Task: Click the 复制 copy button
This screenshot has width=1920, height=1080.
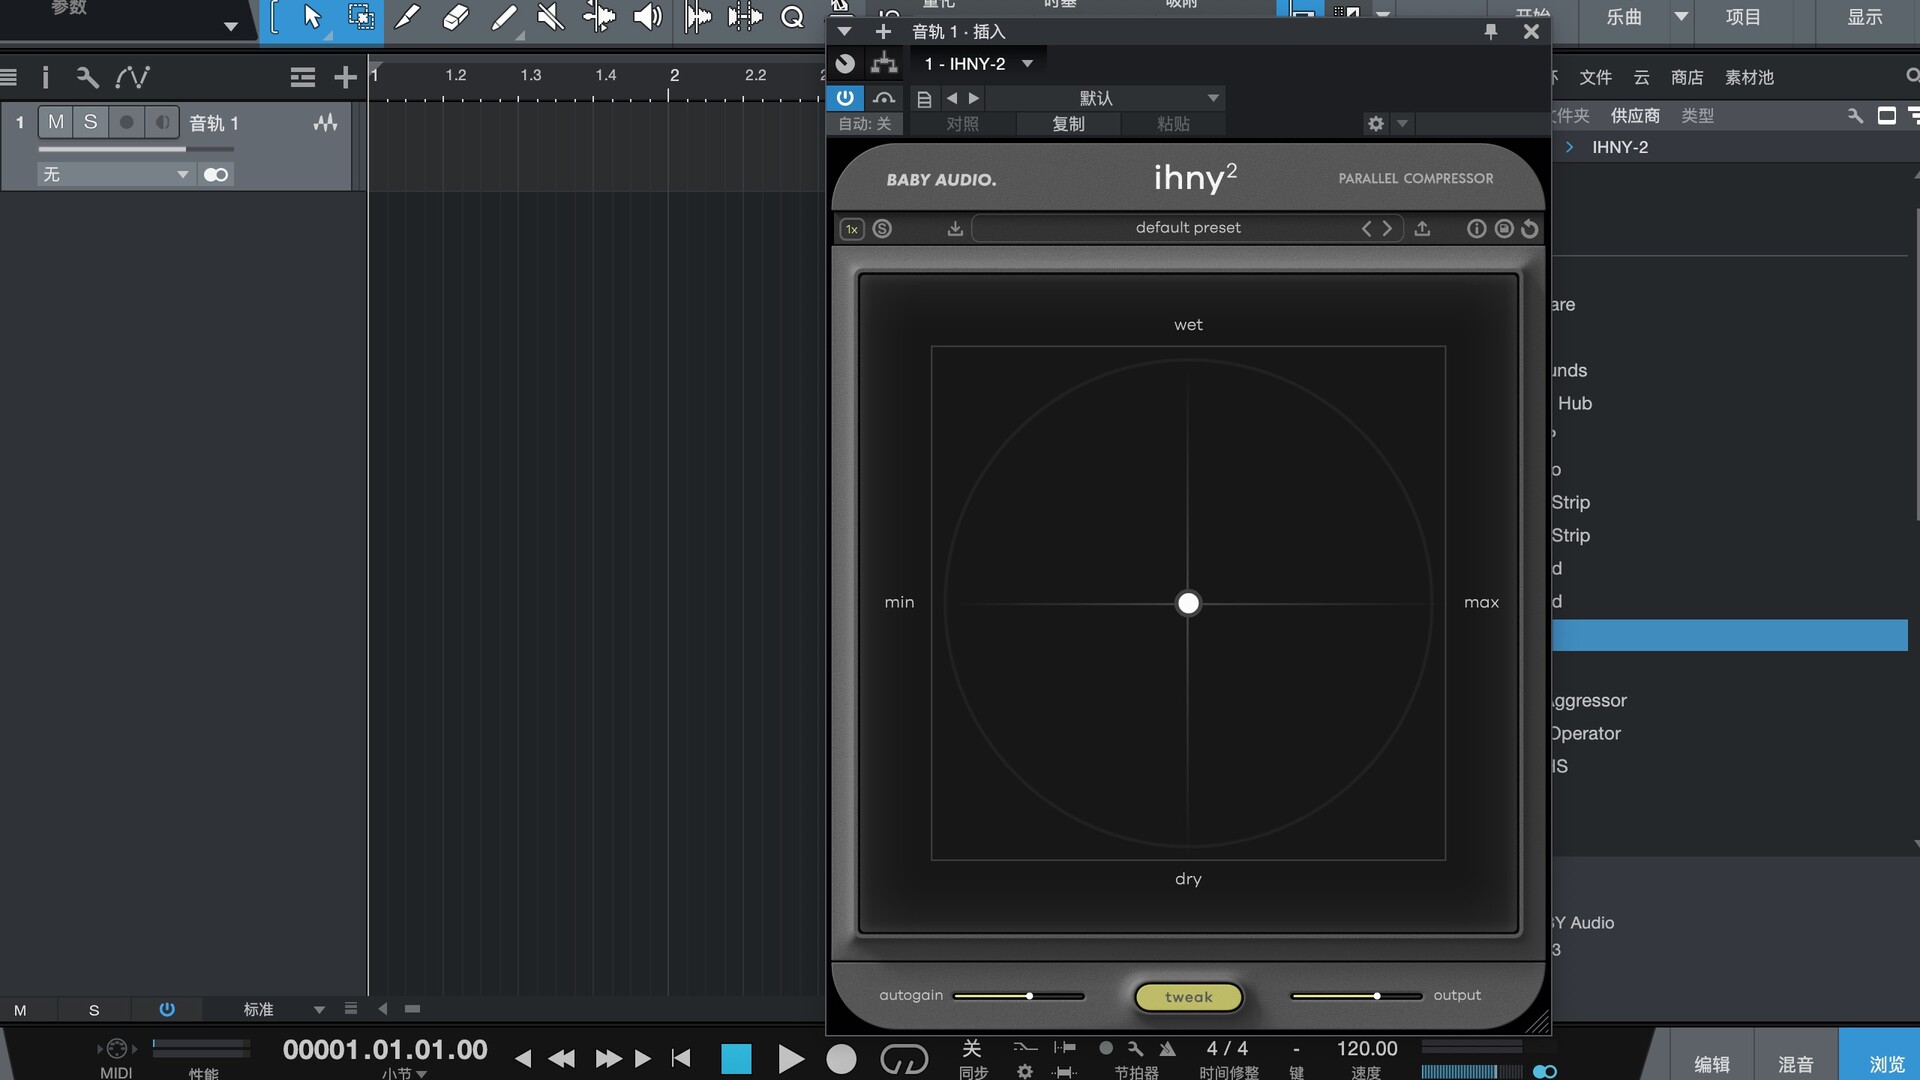Action: pyautogui.click(x=1068, y=124)
